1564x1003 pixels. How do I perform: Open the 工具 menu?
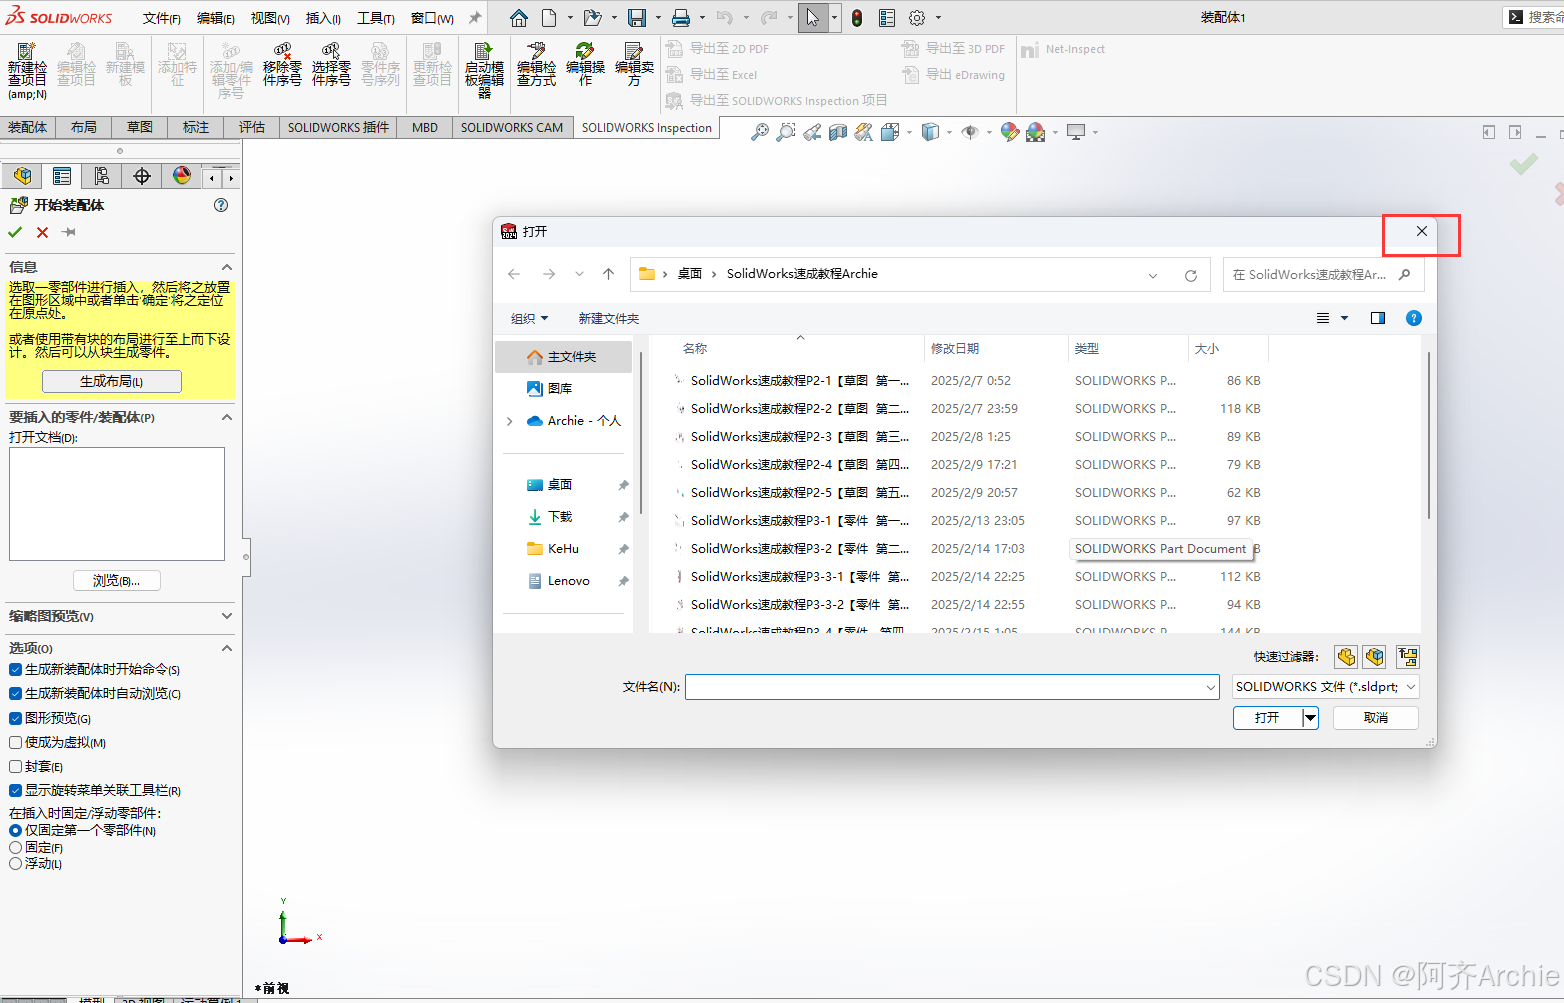(x=376, y=18)
